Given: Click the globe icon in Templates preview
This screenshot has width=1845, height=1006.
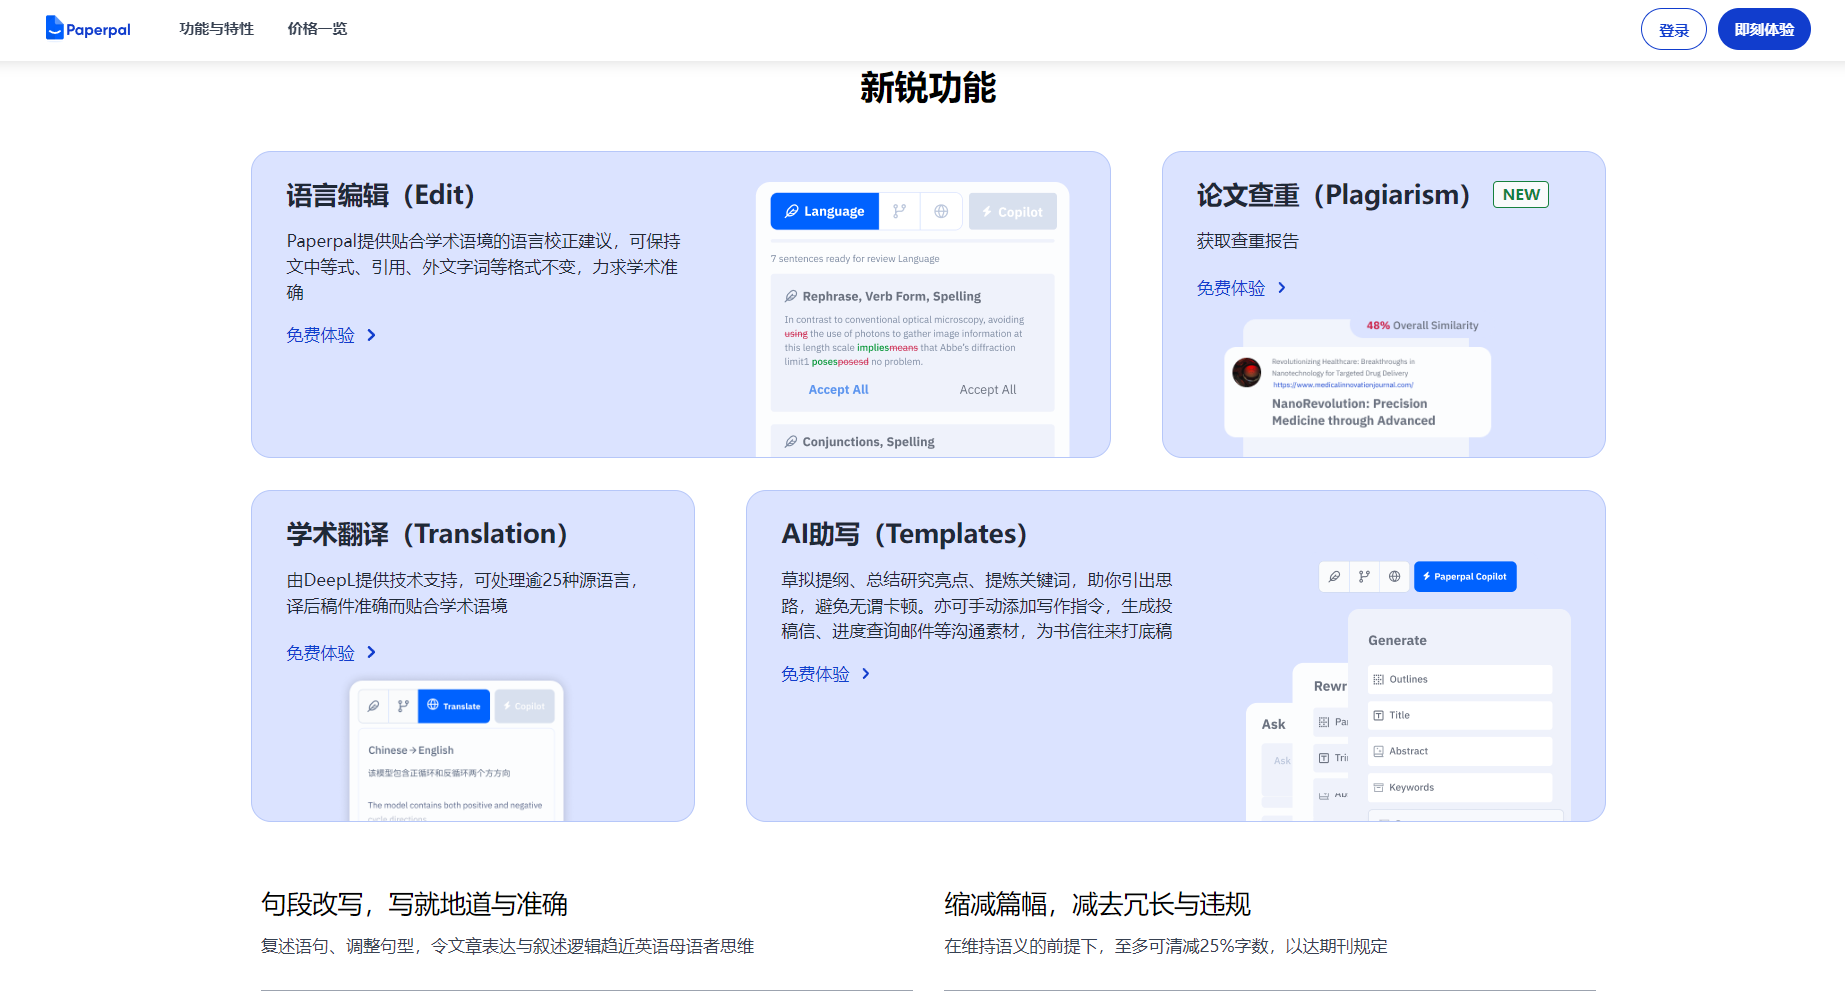Looking at the screenshot, I should point(1394,576).
